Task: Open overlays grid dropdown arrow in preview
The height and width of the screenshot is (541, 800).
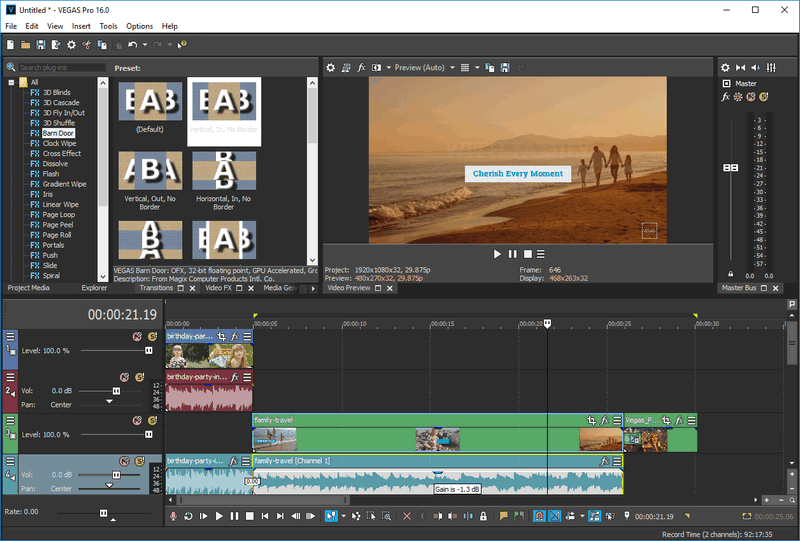Action: point(477,67)
